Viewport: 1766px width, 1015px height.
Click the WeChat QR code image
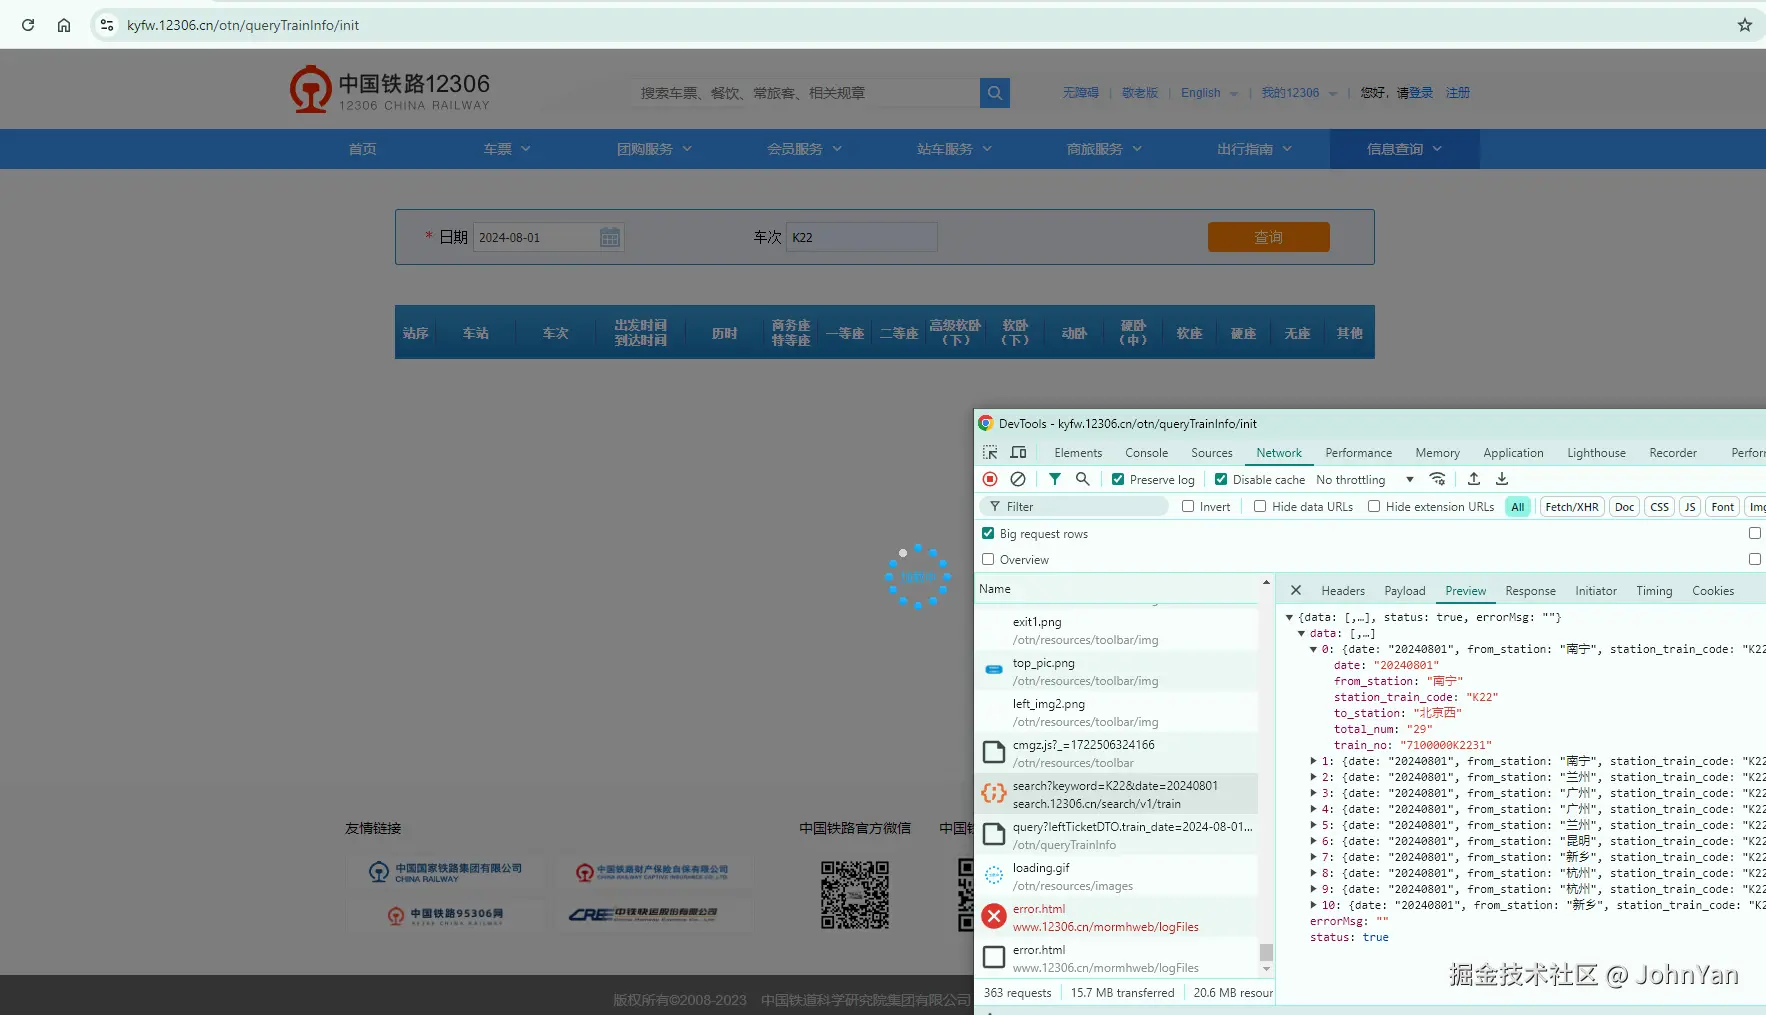[x=855, y=895]
